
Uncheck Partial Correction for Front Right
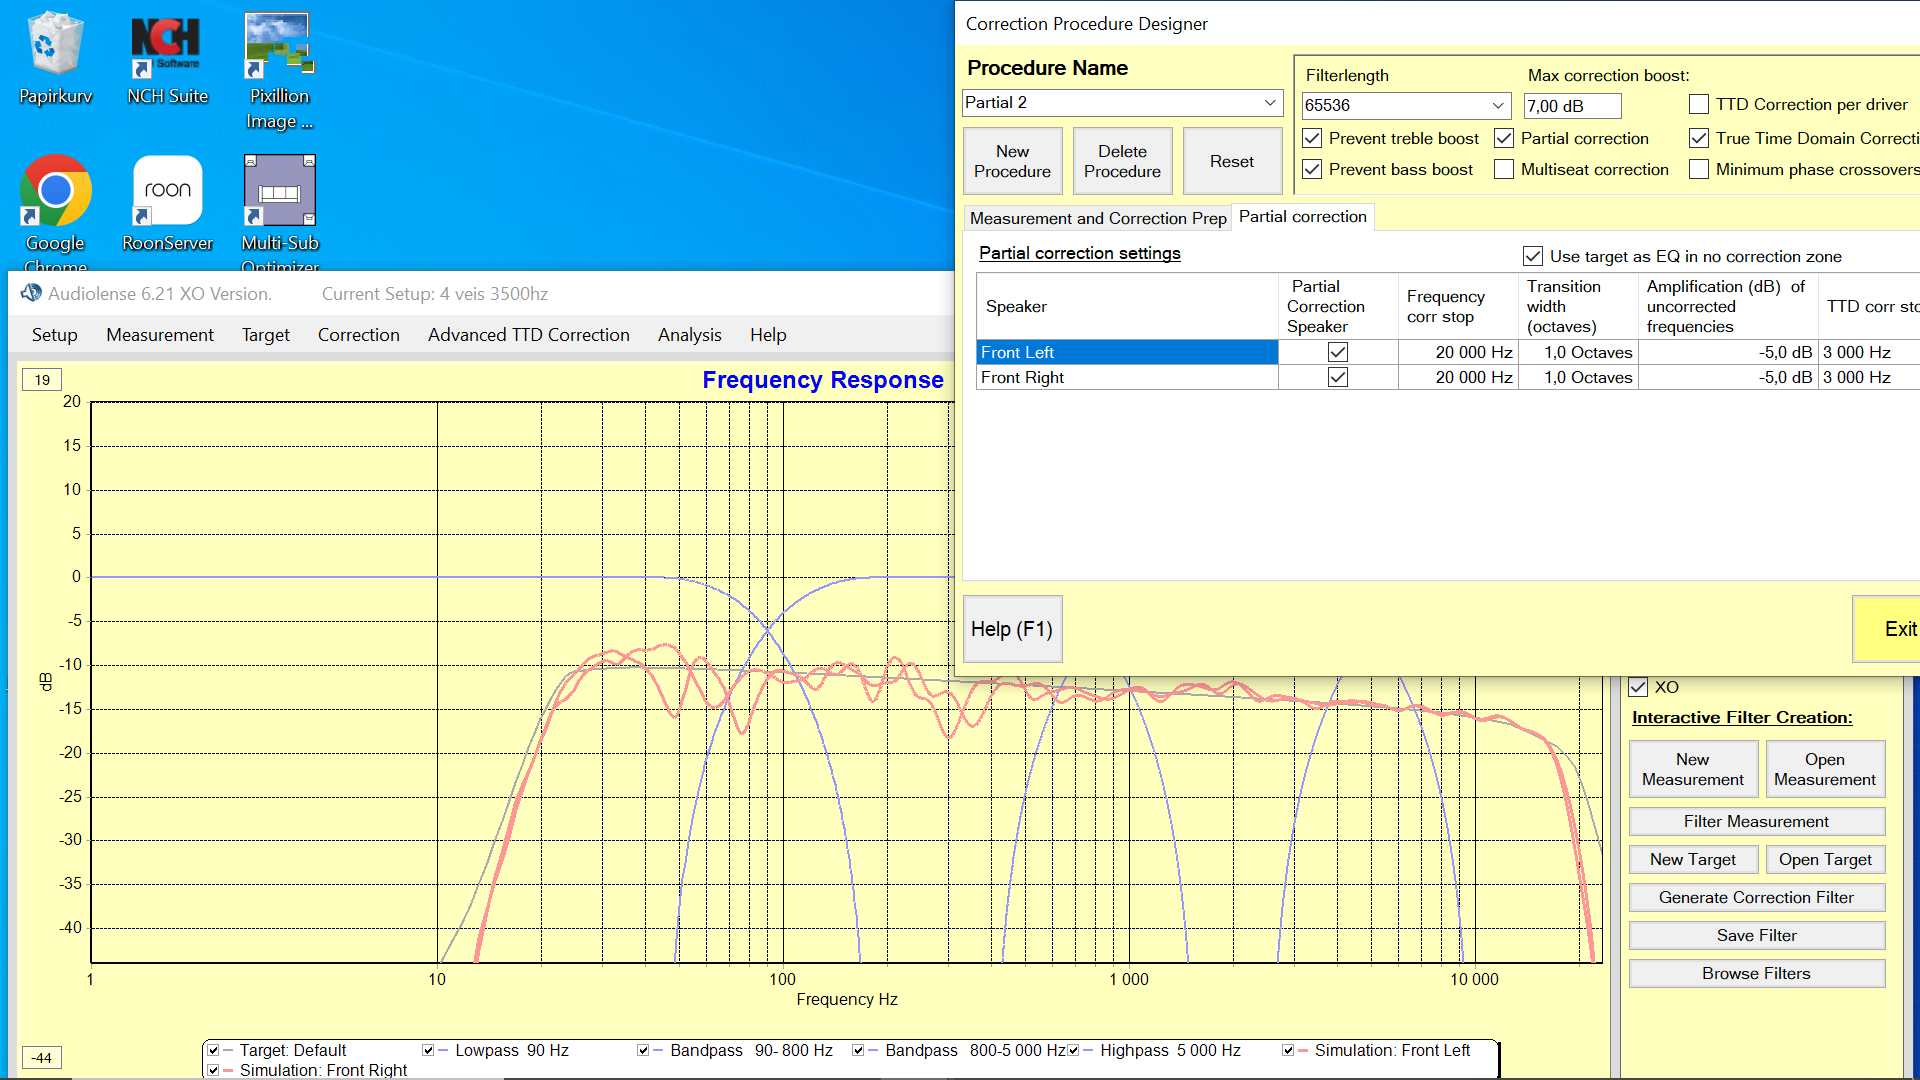tap(1337, 377)
